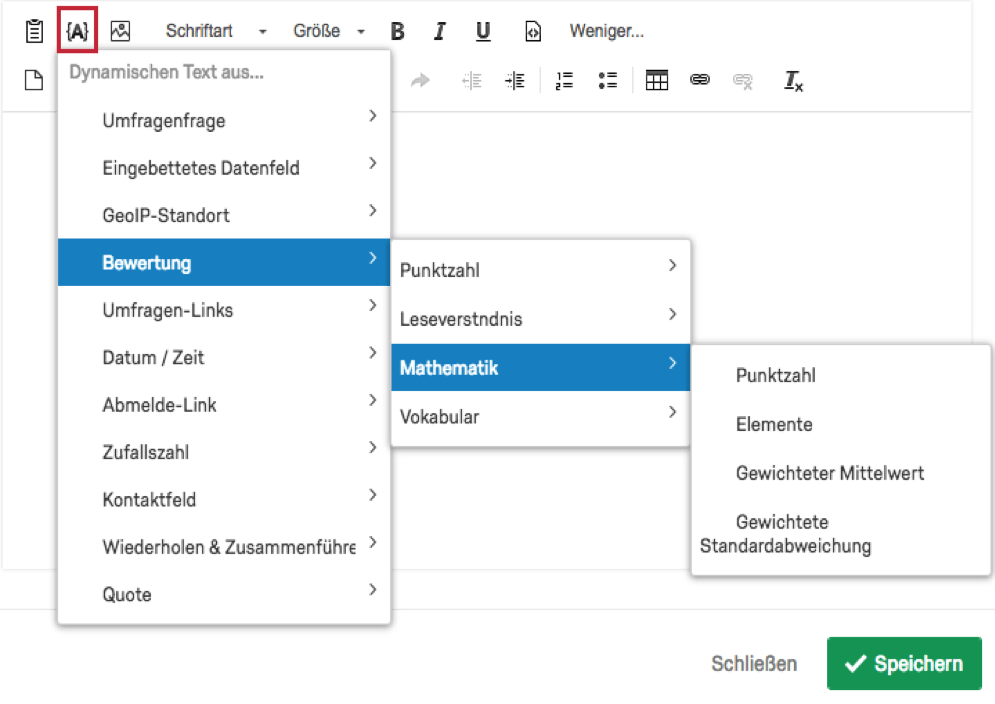
Task: Pick Punktzahl under Mathematik submenu
Action: (841, 375)
